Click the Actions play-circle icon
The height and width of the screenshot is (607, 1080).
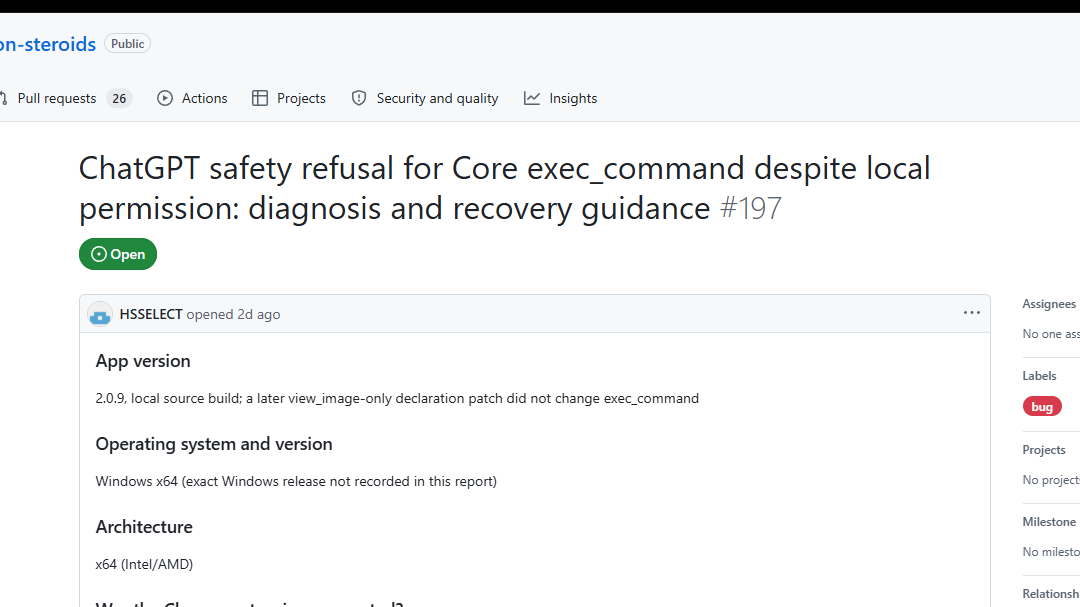[165, 99]
